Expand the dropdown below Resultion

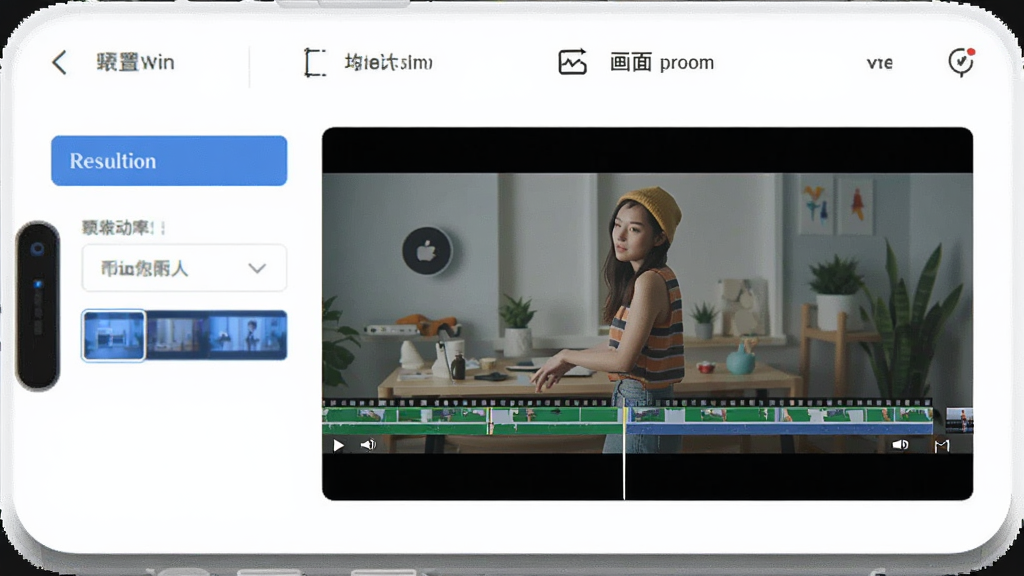[184, 268]
